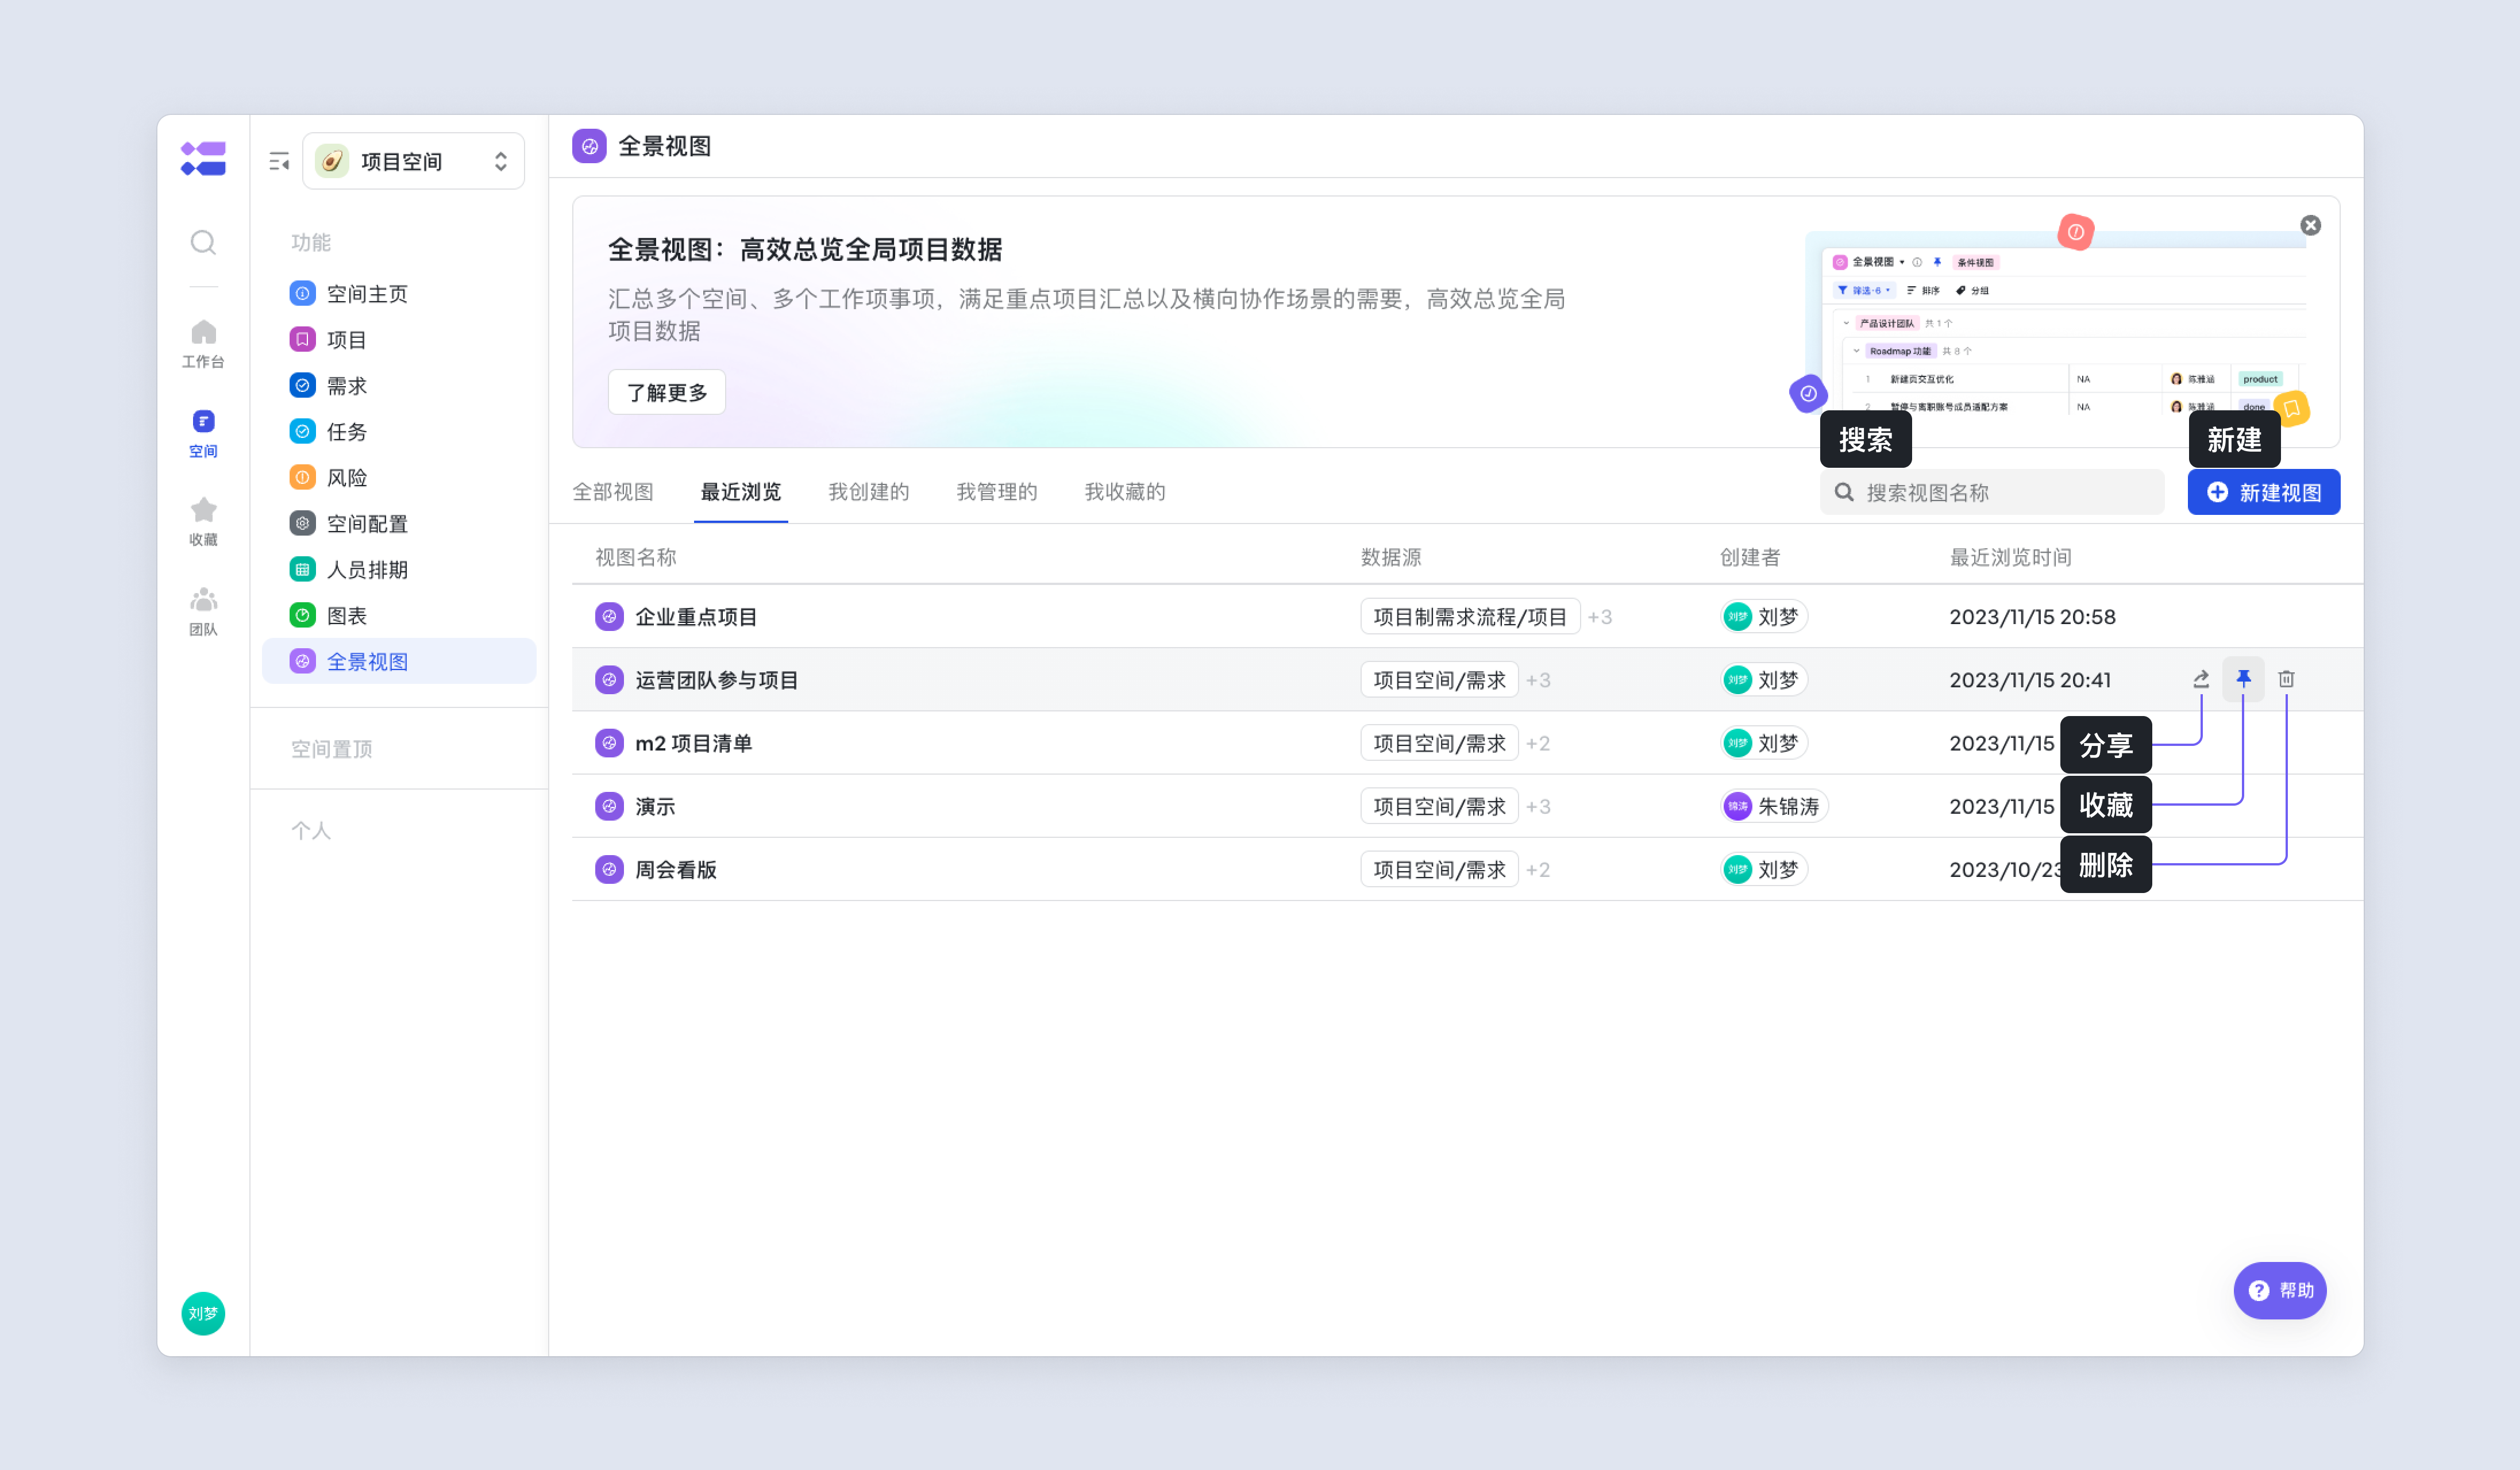Click creator 朱锦涛 in the 演示 row

pyautogui.click(x=1775, y=805)
